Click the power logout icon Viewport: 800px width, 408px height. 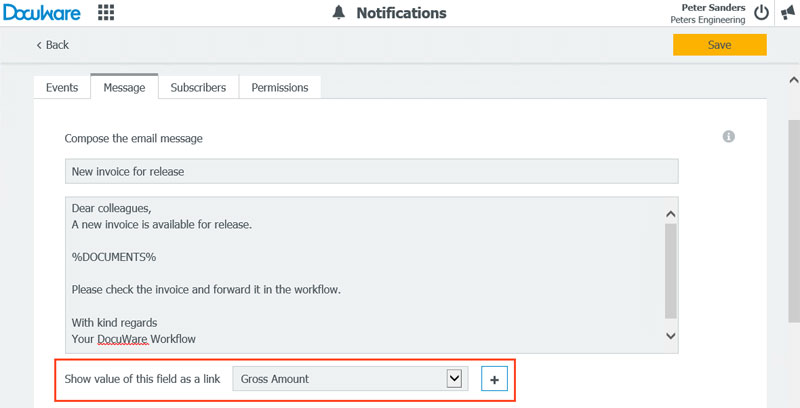point(762,13)
